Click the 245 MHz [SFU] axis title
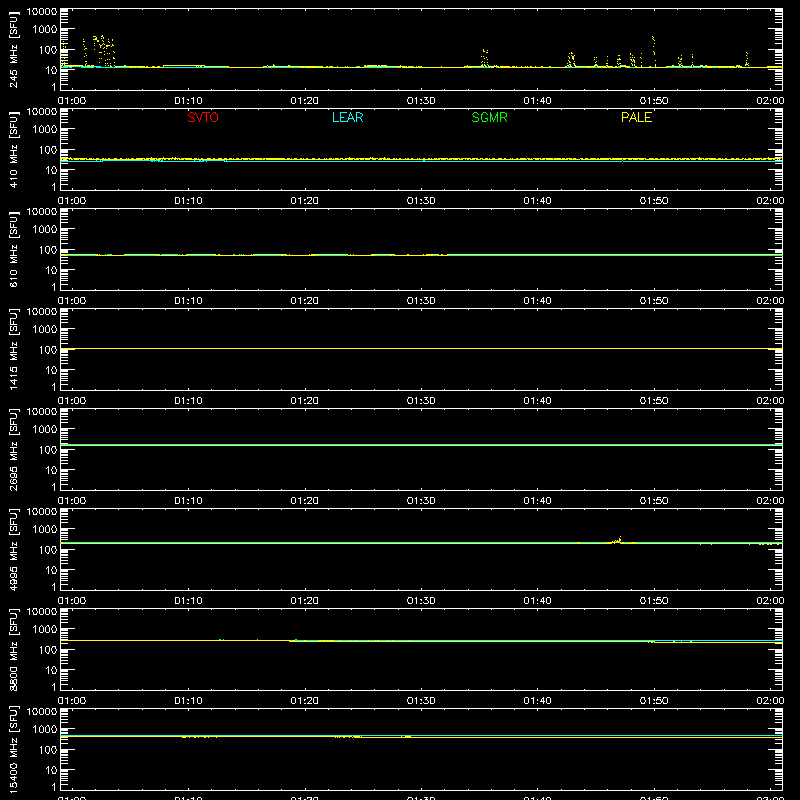Viewport: 800px width, 800px height. [x=13, y=49]
